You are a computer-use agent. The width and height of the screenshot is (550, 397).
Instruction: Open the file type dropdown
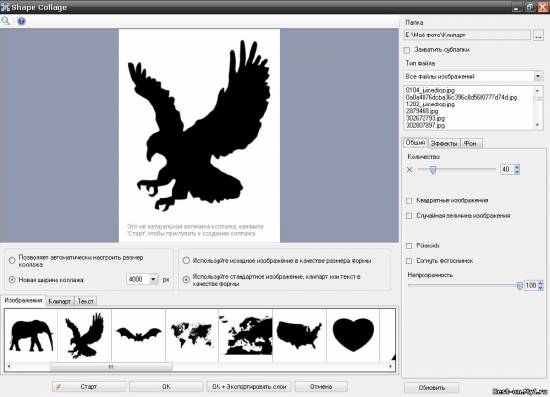tap(538, 76)
